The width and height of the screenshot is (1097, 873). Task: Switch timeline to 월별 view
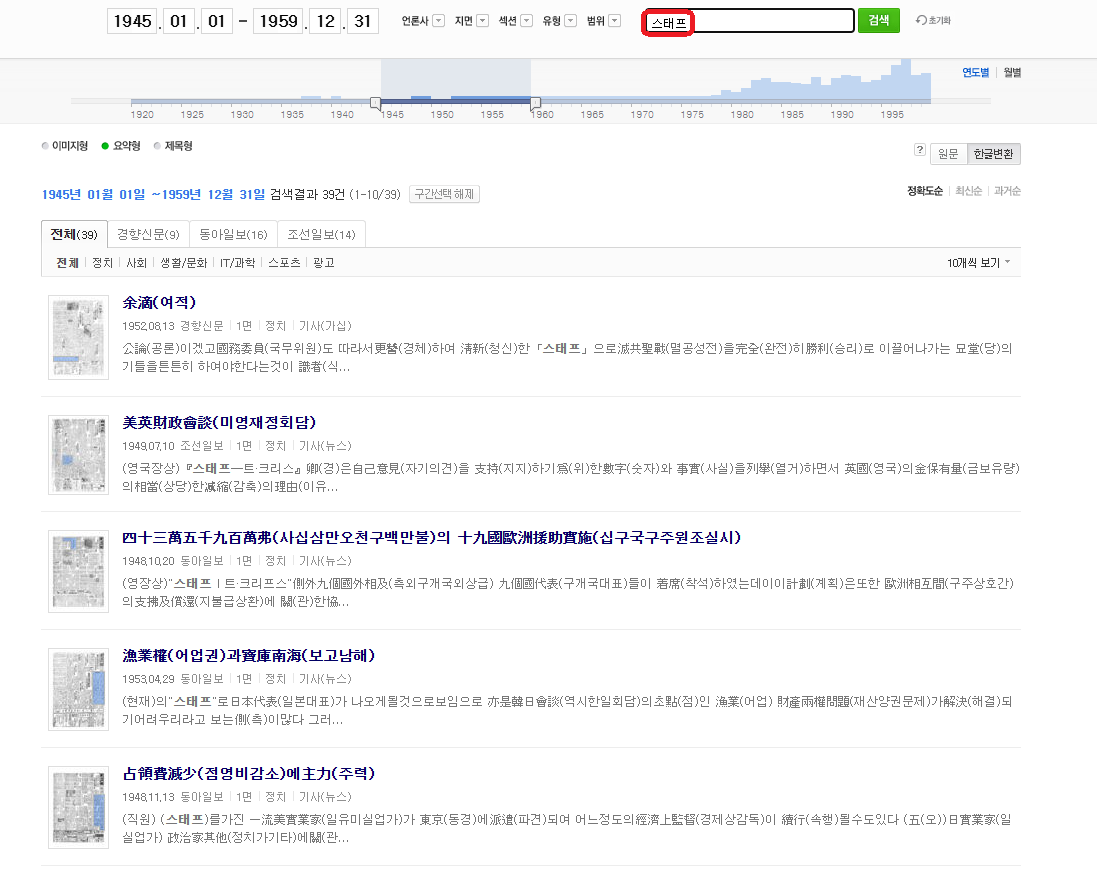1012,72
